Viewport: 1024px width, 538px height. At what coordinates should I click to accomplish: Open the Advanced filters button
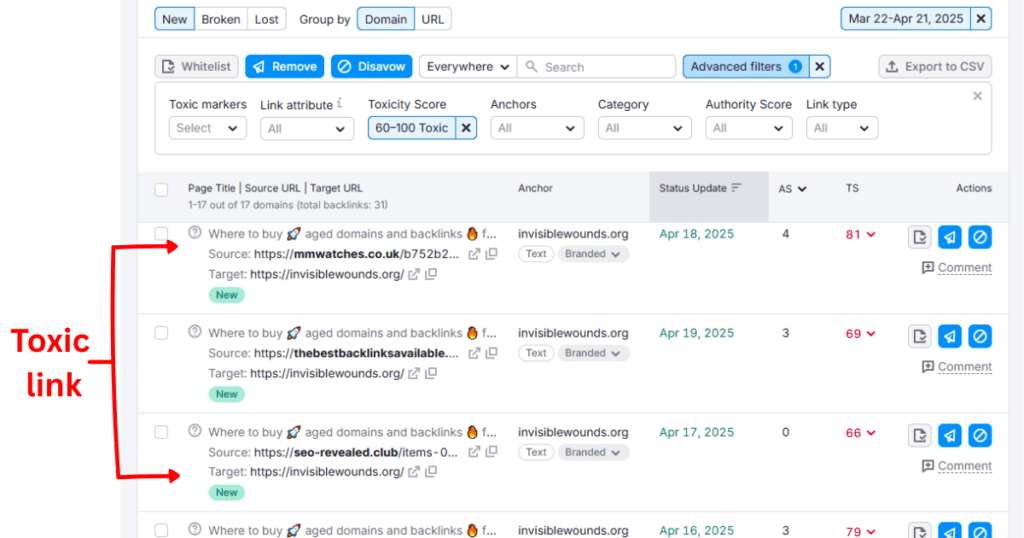click(x=746, y=67)
